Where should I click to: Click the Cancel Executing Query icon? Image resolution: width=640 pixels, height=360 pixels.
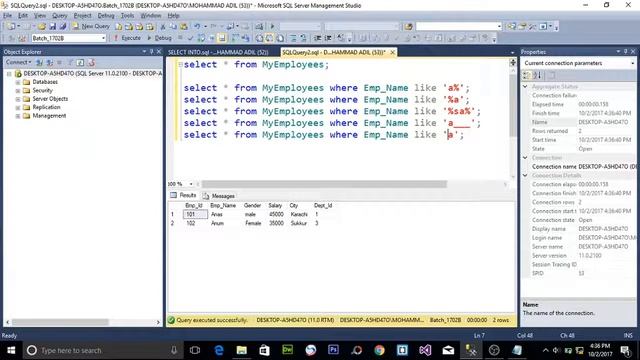coord(180,38)
